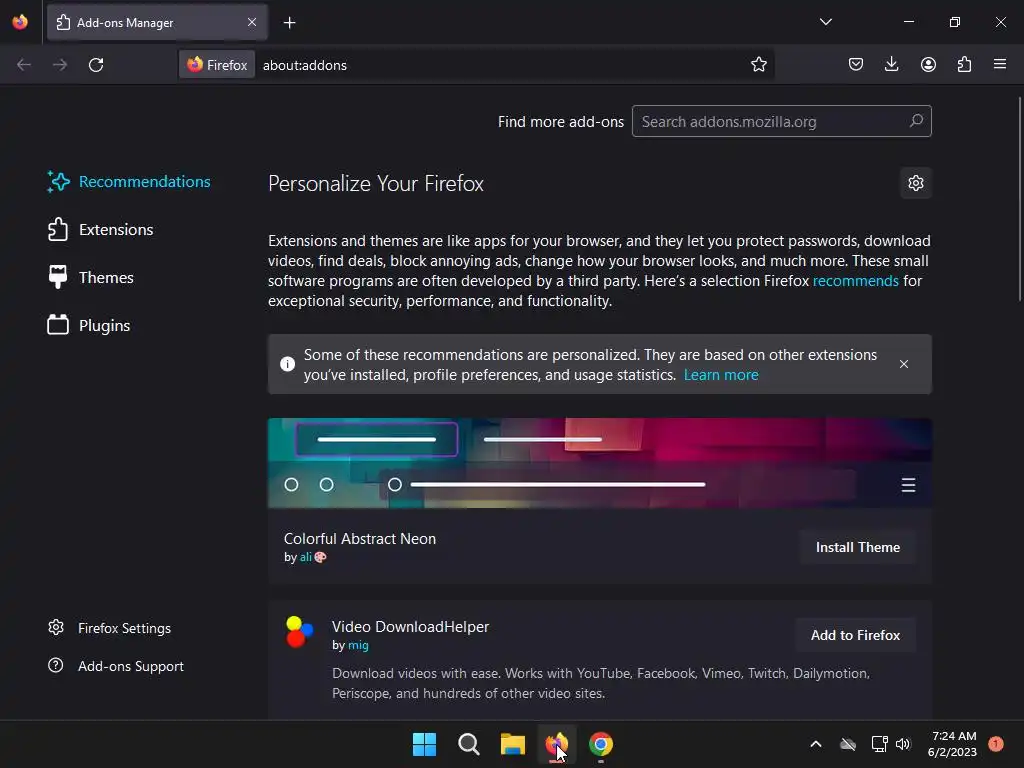The height and width of the screenshot is (768, 1024).
Task: Open the volume control in tray
Action: [903, 744]
